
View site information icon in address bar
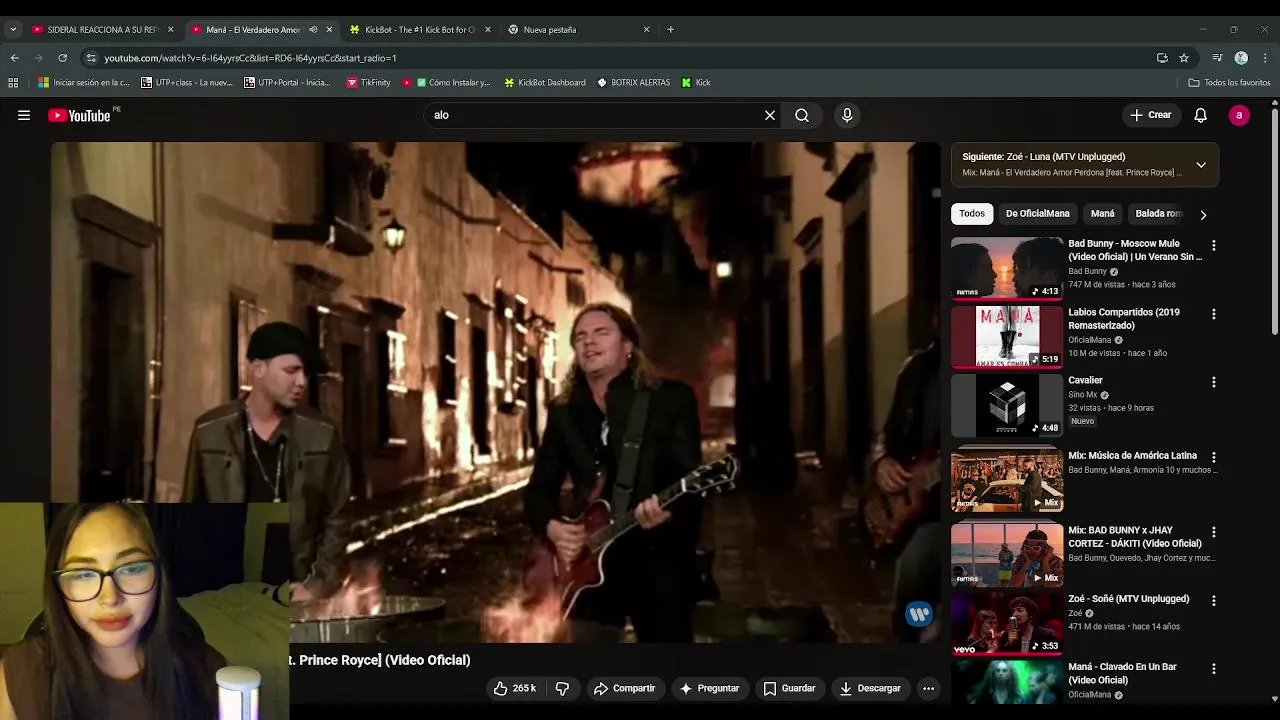pyautogui.click(x=91, y=58)
